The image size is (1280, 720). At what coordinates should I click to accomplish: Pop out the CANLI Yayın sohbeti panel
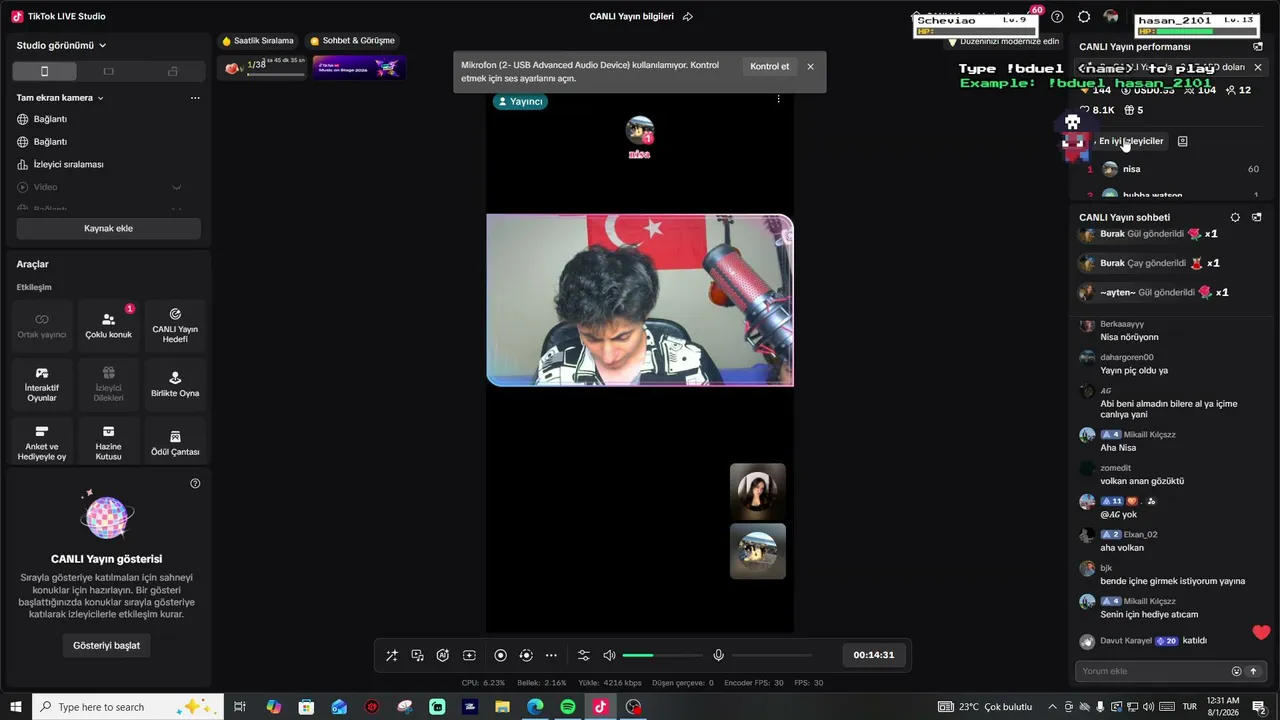(1258, 217)
